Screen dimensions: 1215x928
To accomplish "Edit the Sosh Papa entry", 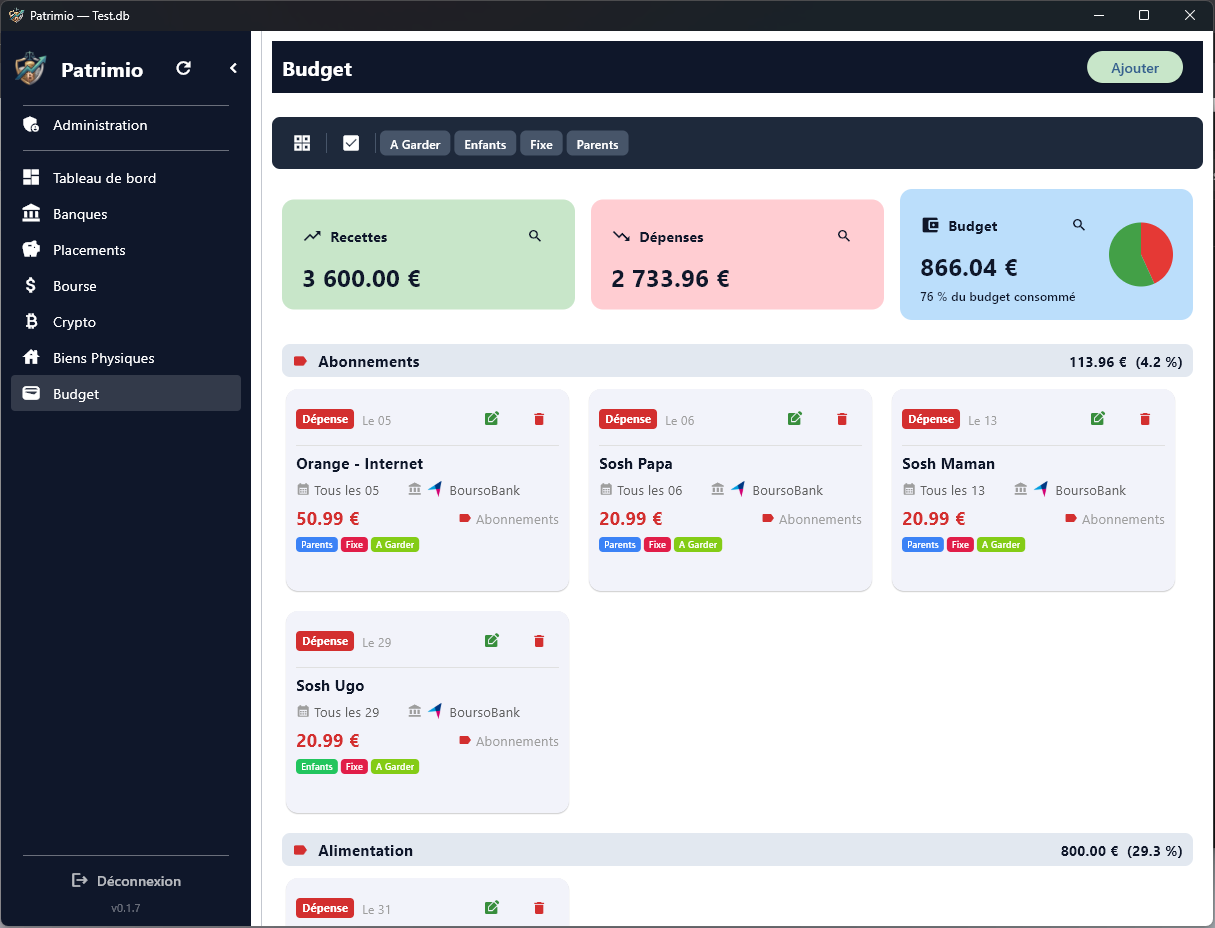I will 795,418.
